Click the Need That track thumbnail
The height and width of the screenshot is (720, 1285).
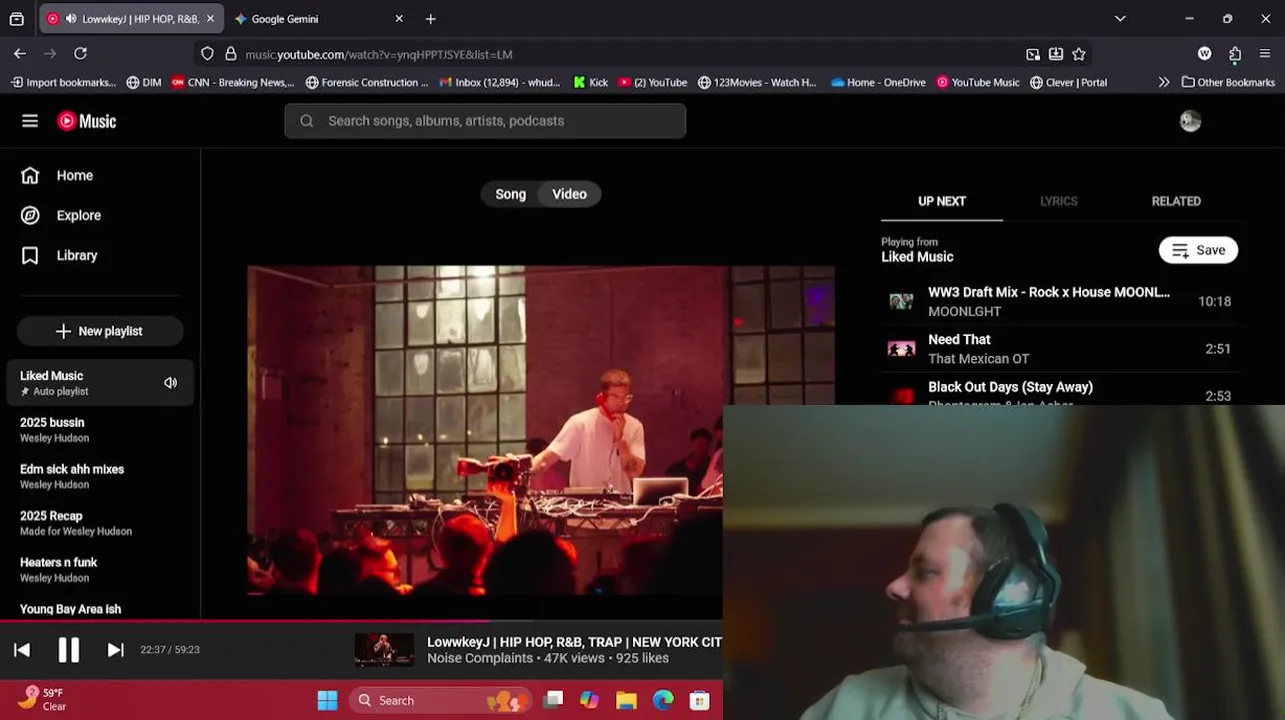click(901, 349)
